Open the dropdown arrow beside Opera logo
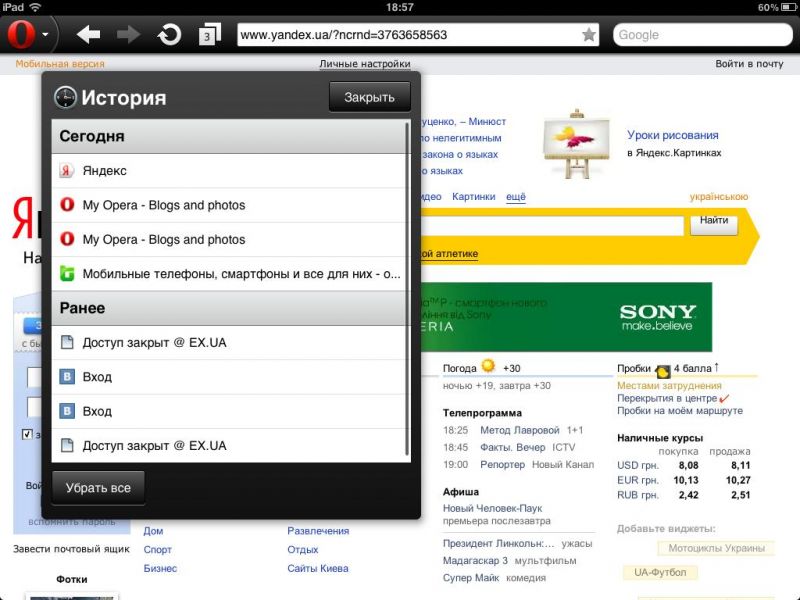Screen dimensions: 800x600 [x=46, y=36]
